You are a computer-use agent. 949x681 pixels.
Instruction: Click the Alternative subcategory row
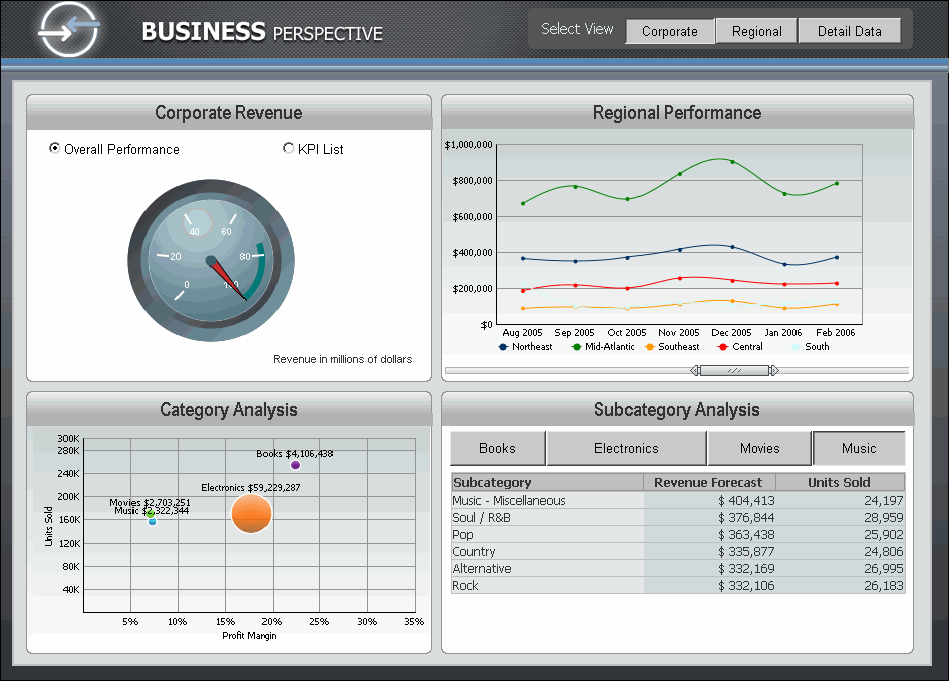678,568
